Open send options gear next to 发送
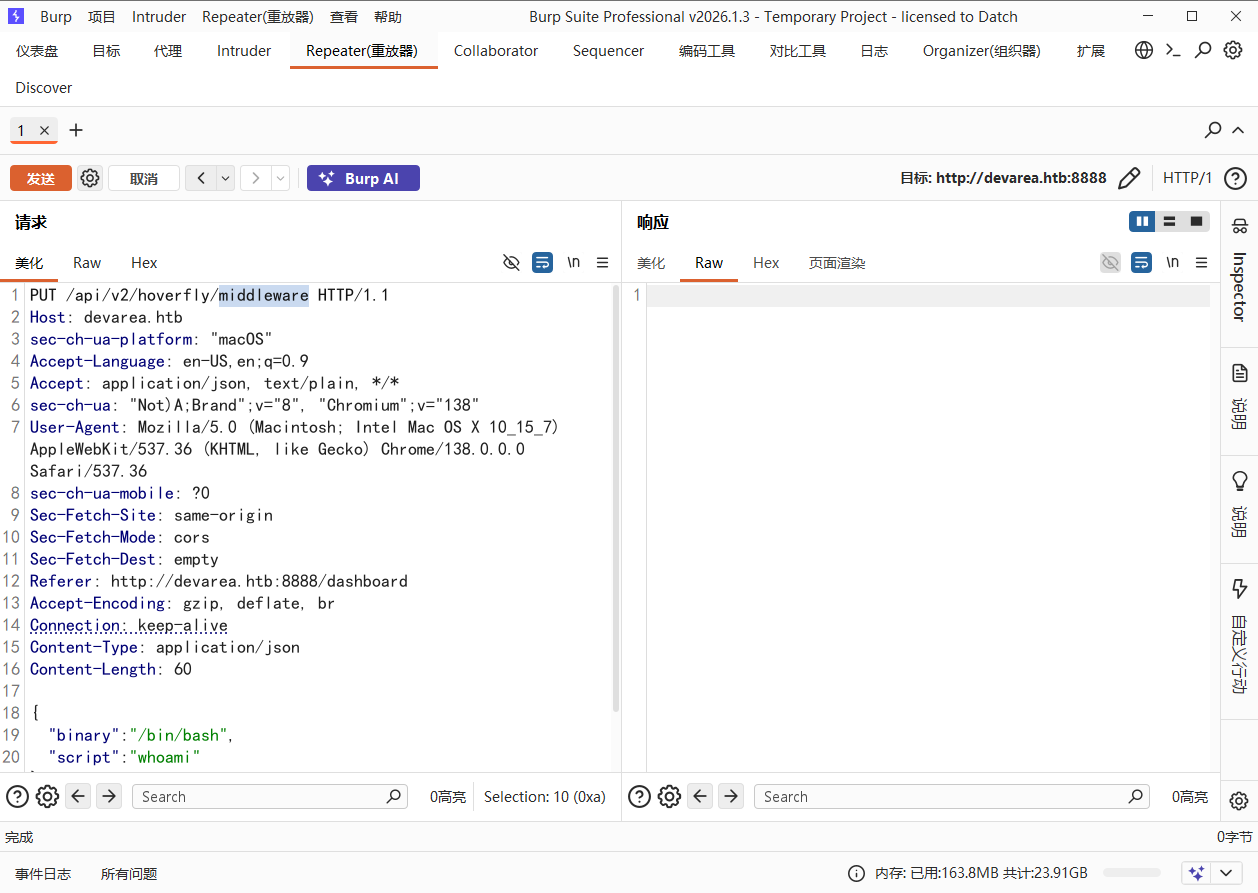Screen dimensions: 1258x893 pyautogui.click(x=90, y=178)
